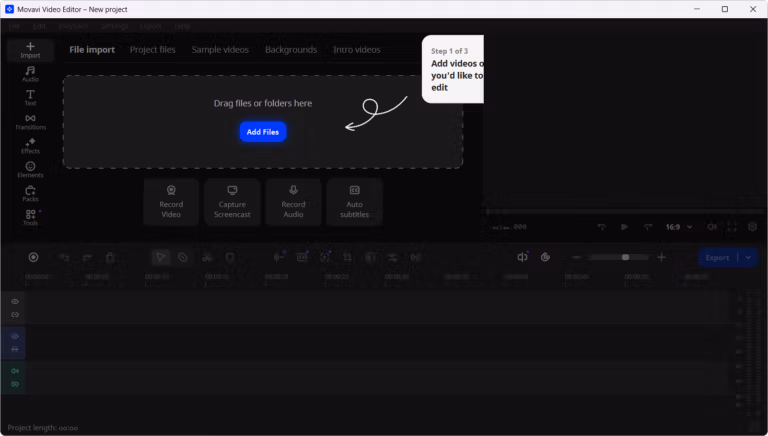Minimize the Movavi Video Editor window
The image size is (768, 436).
[x=697, y=9]
